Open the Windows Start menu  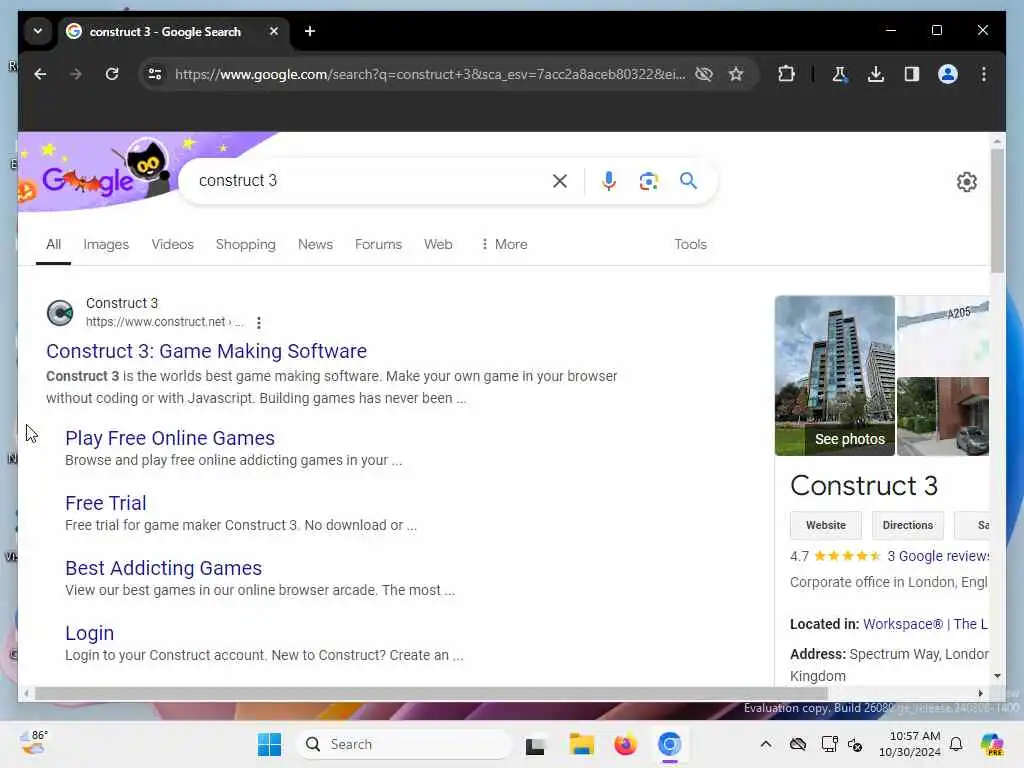pyautogui.click(x=269, y=744)
